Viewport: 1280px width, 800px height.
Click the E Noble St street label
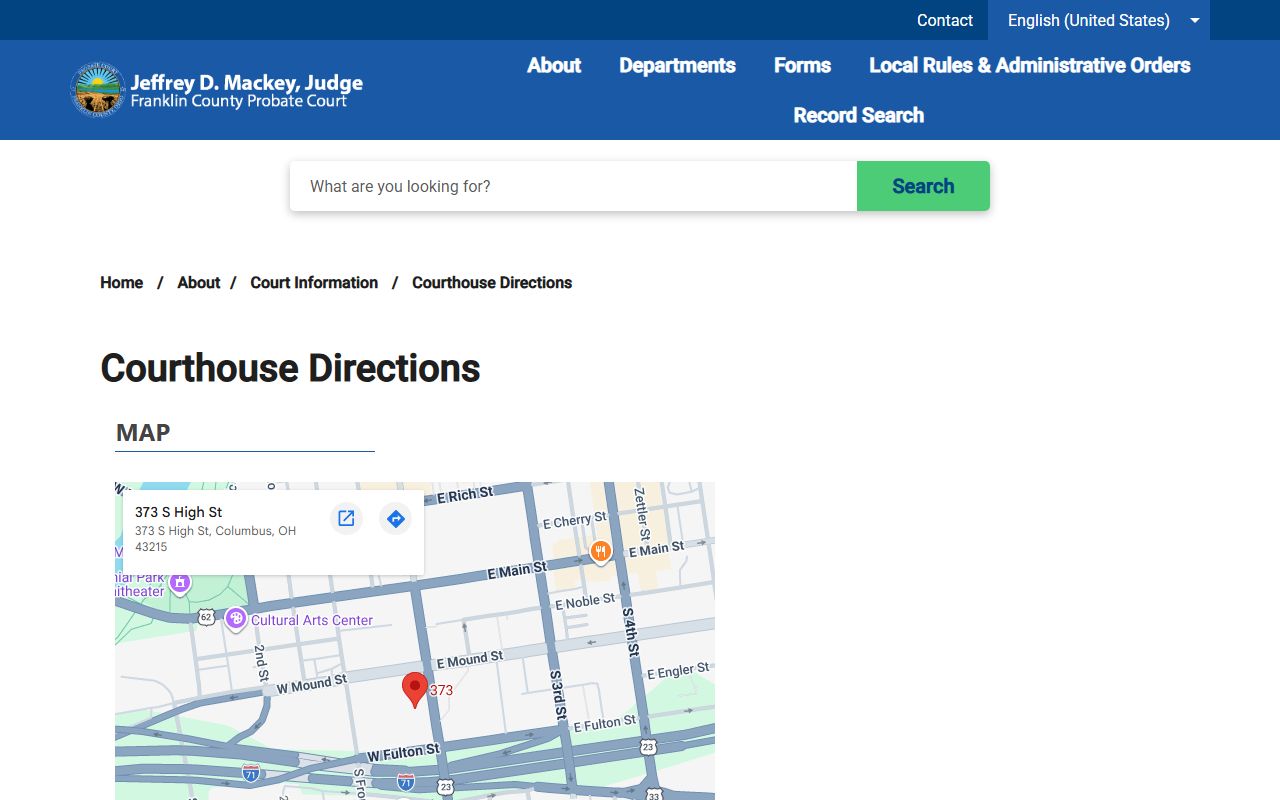pos(585,602)
